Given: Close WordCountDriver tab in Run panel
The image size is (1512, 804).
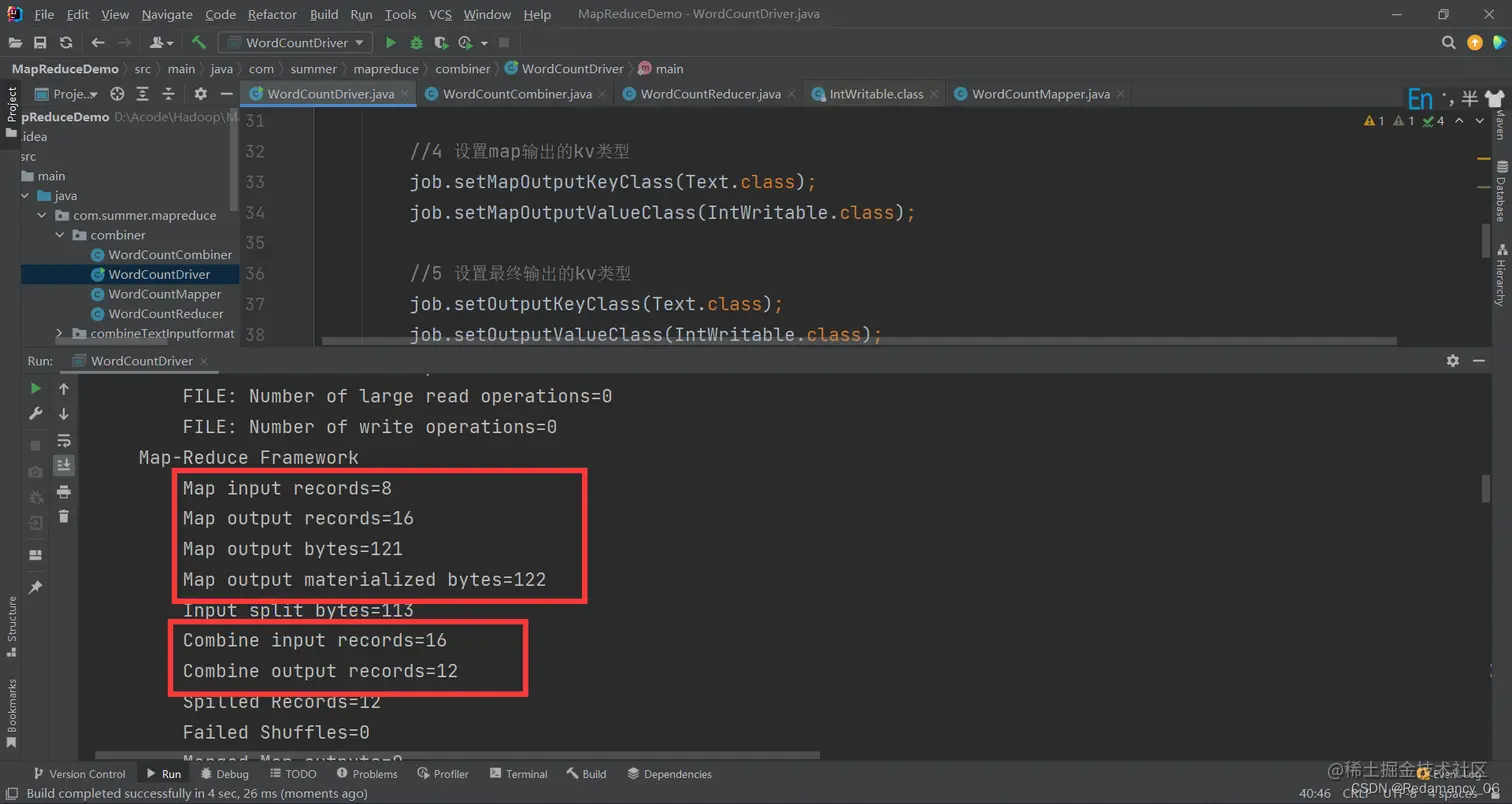Looking at the screenshot, I should (x=203, y=361).
